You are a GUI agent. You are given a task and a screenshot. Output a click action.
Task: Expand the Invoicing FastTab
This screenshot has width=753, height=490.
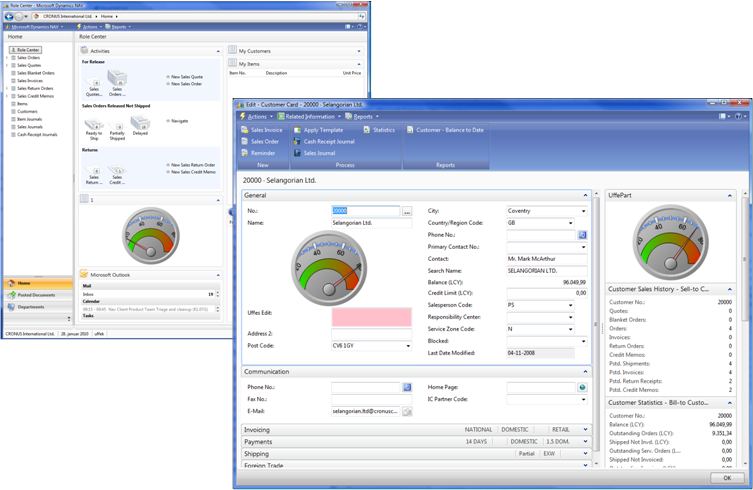point(586,429)
